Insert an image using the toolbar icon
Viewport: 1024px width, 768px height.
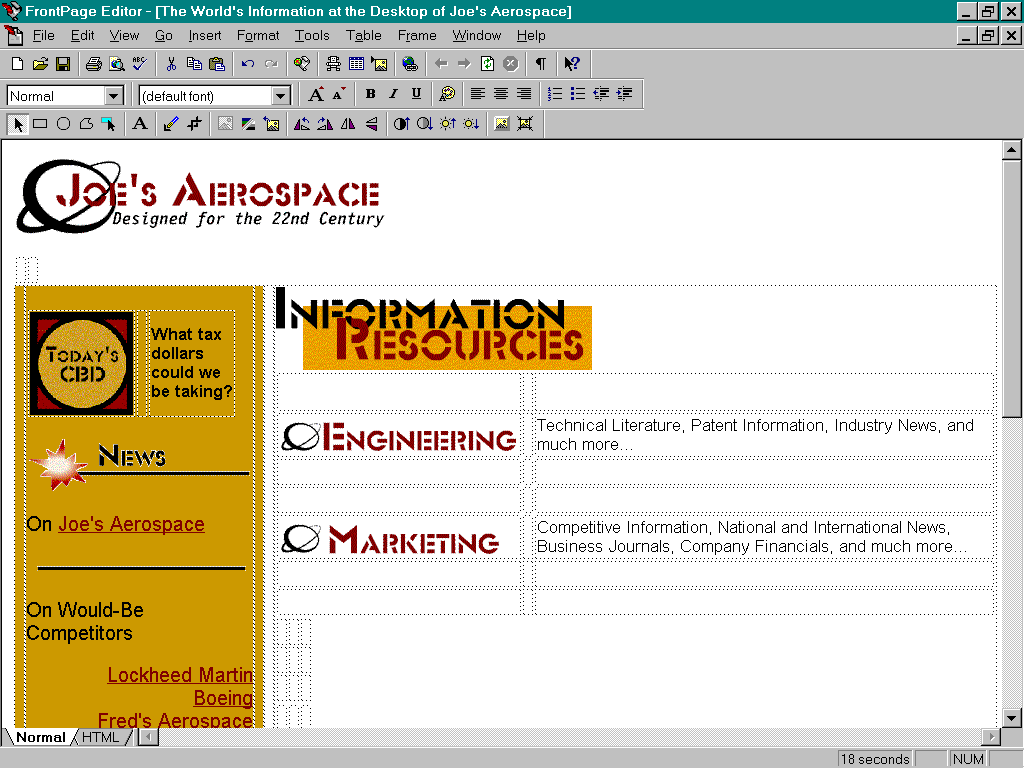pyautogui.click(x=379, y=63)
